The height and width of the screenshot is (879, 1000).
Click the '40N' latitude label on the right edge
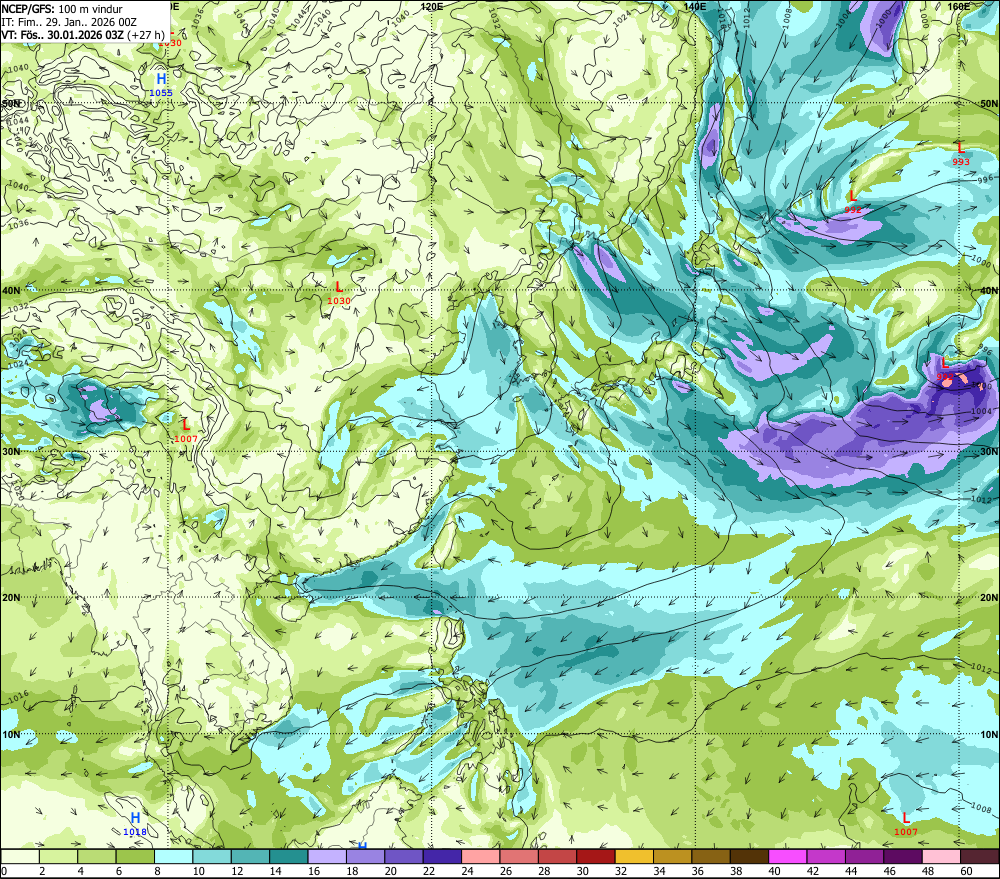point(989,290)
